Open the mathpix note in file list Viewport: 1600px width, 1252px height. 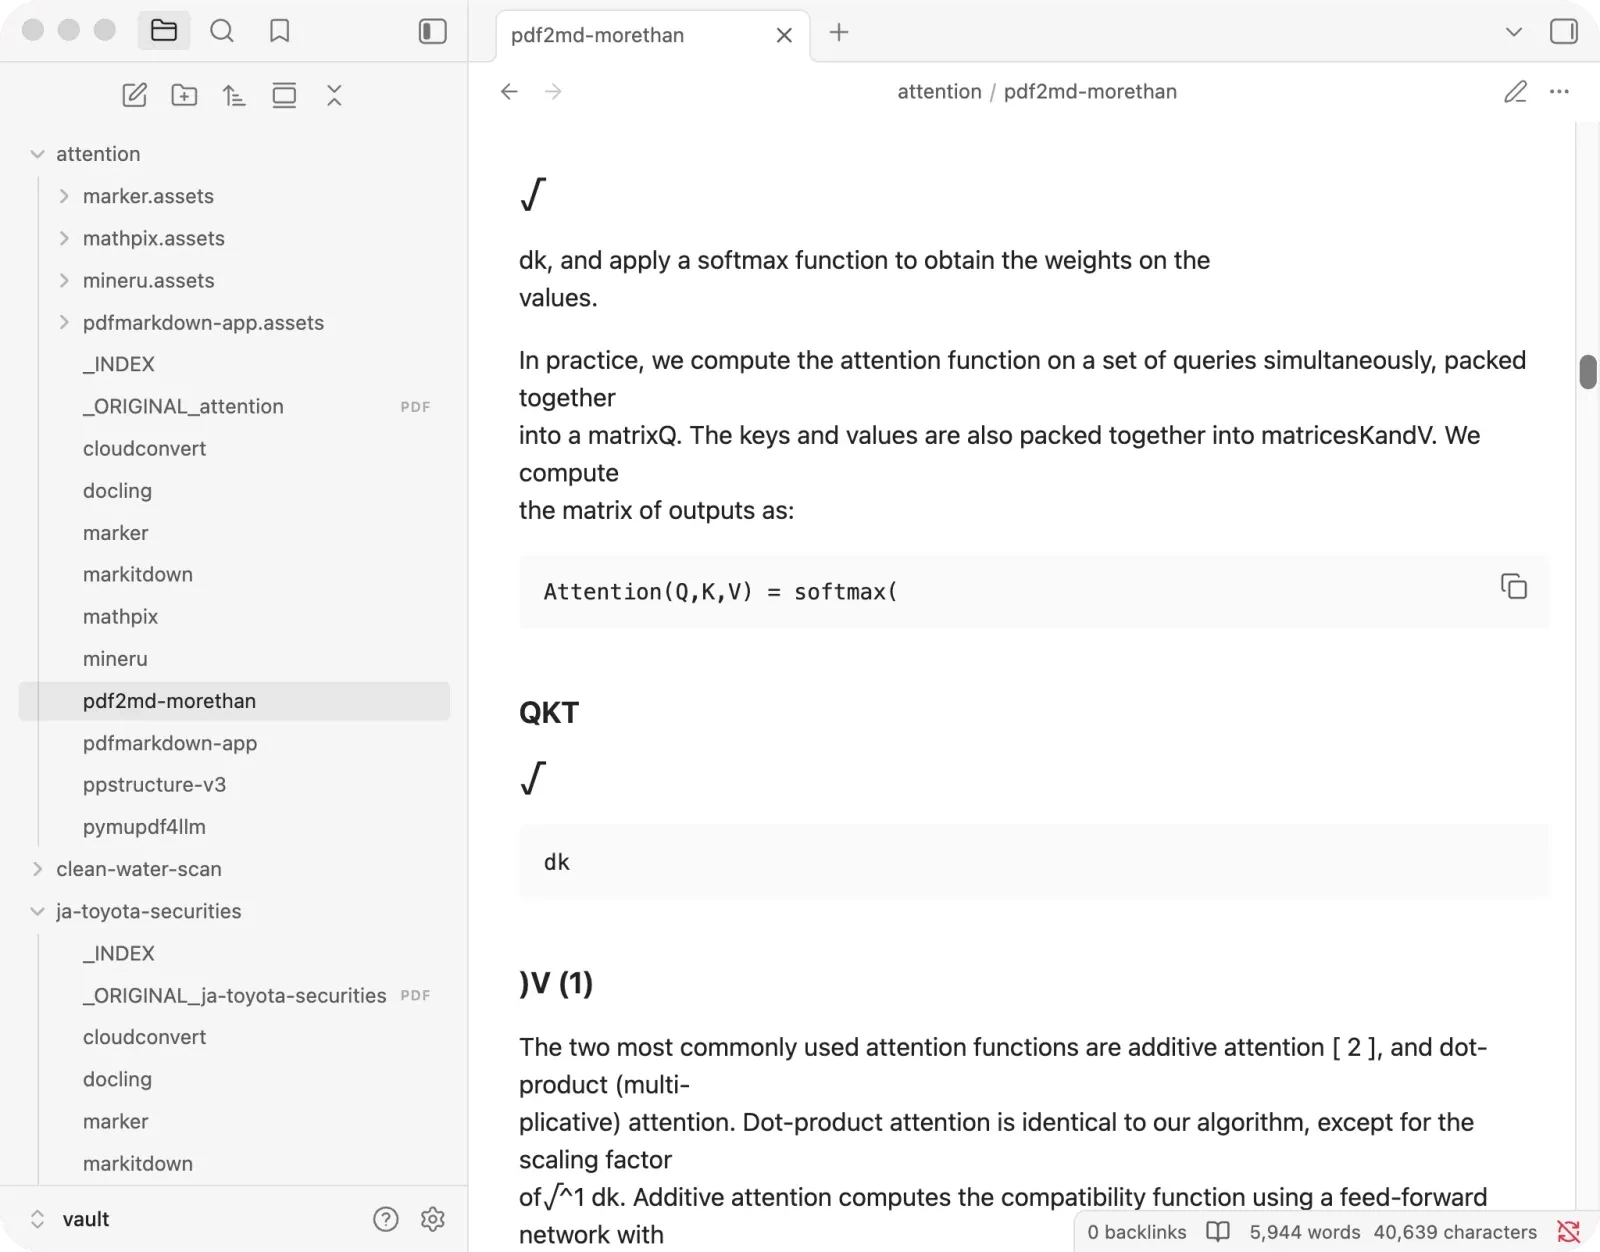click(x=120, y=616)
